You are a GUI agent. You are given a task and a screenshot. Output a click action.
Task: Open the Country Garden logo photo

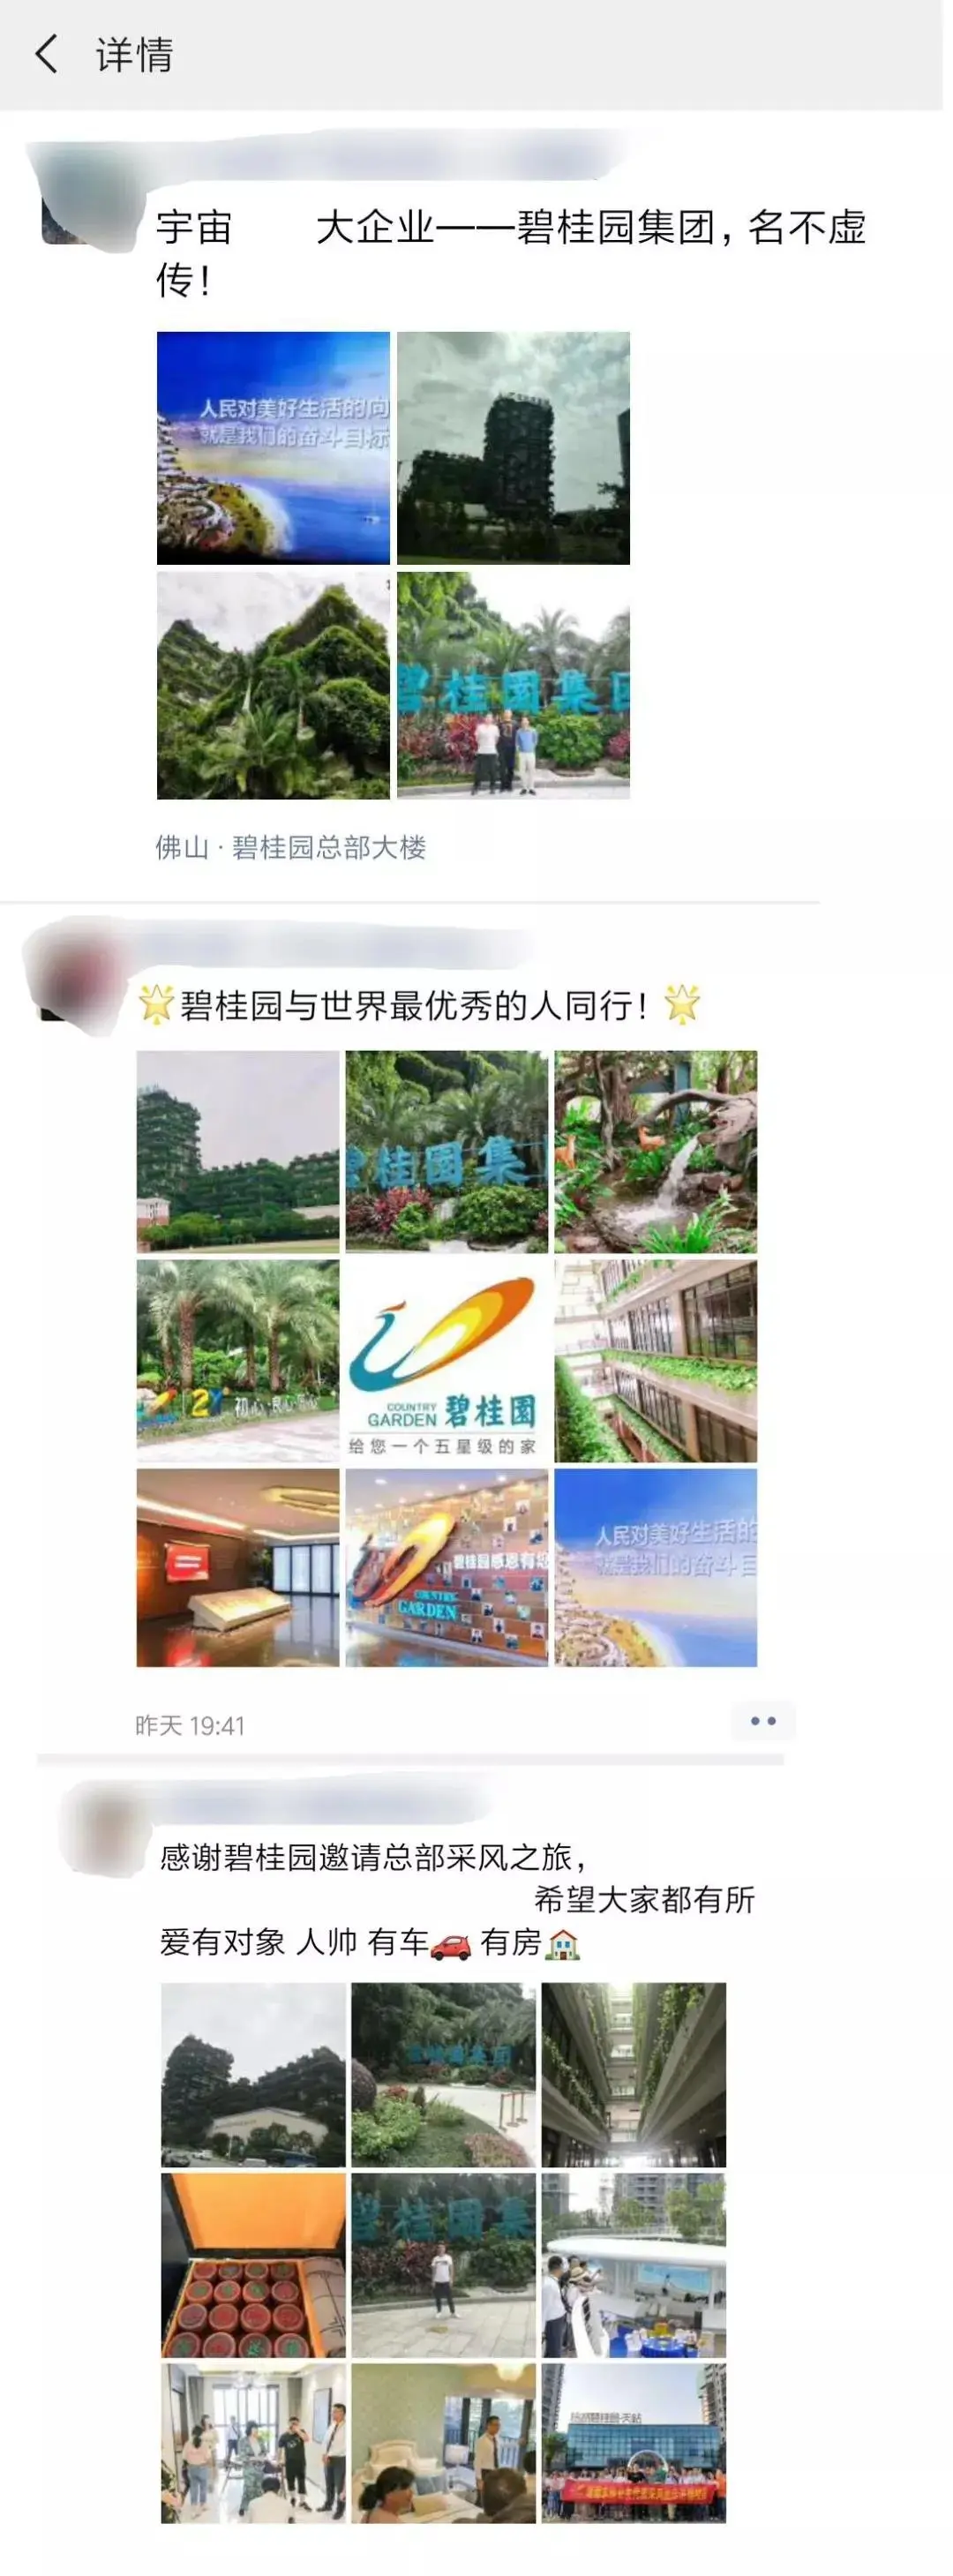pyautogui.click(x=446, y=1361)
